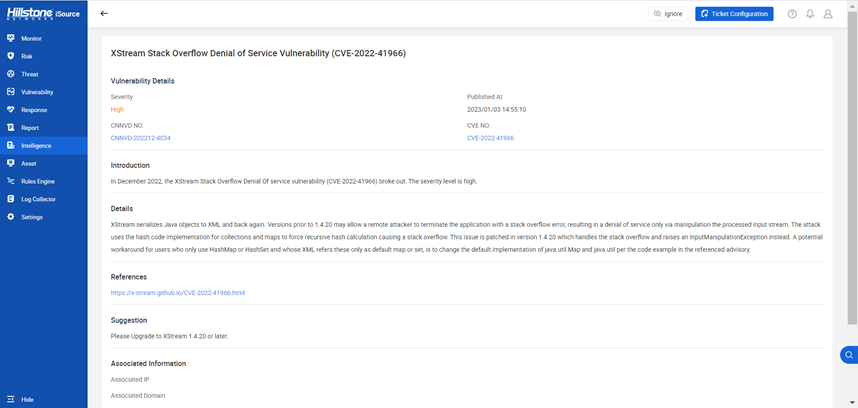The image size is (858, 408).
Task: Open the help question mark icon
Action: pos(792,14)
